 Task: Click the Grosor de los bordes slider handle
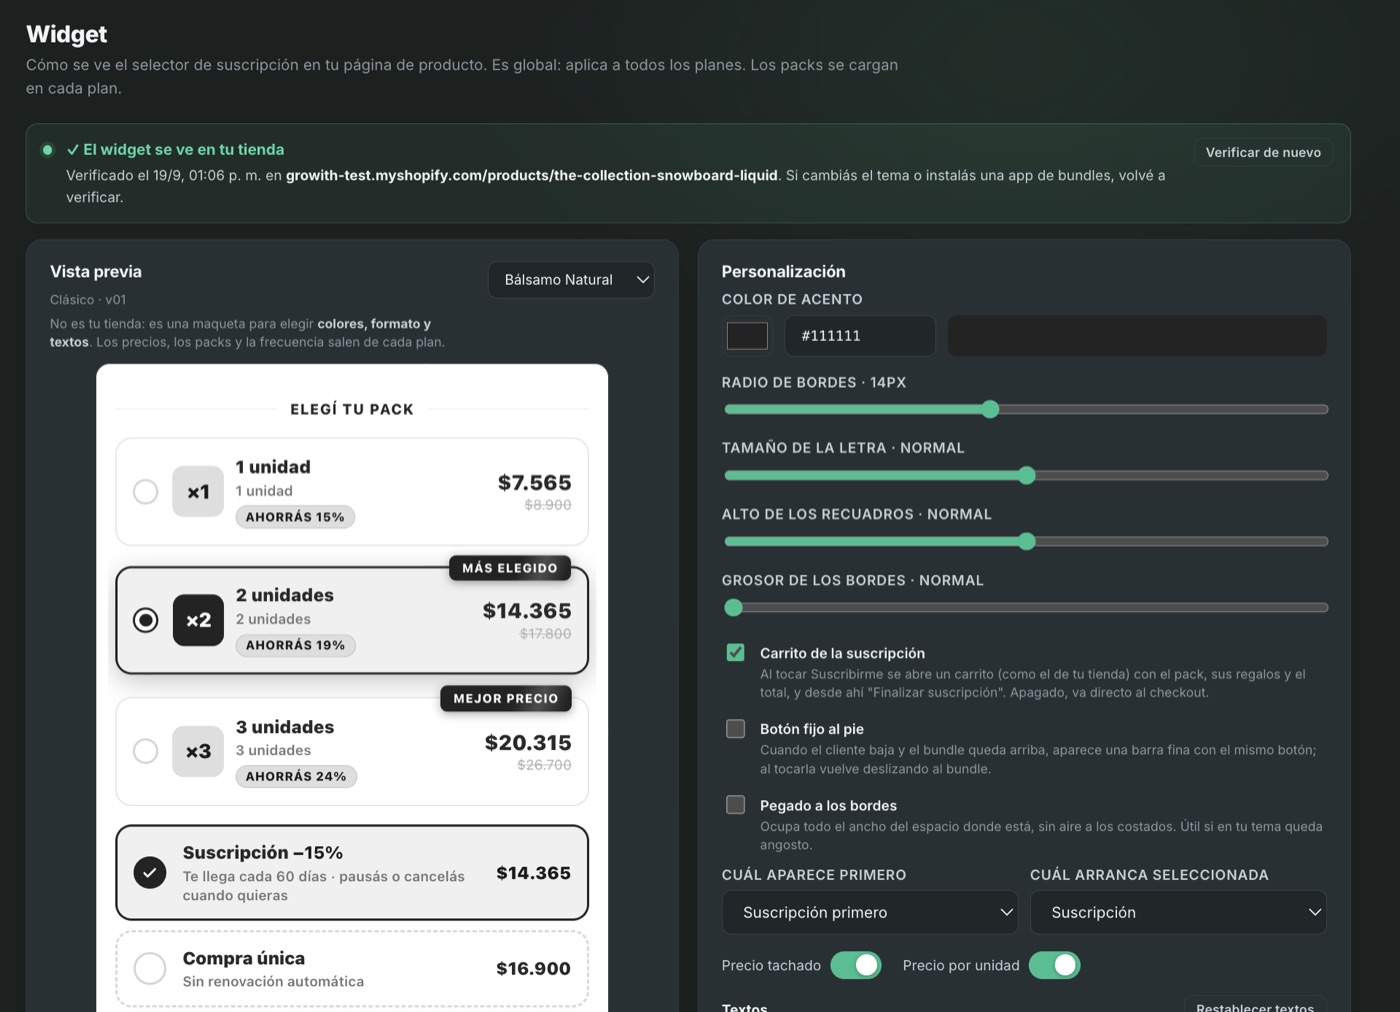coord(734,607)
